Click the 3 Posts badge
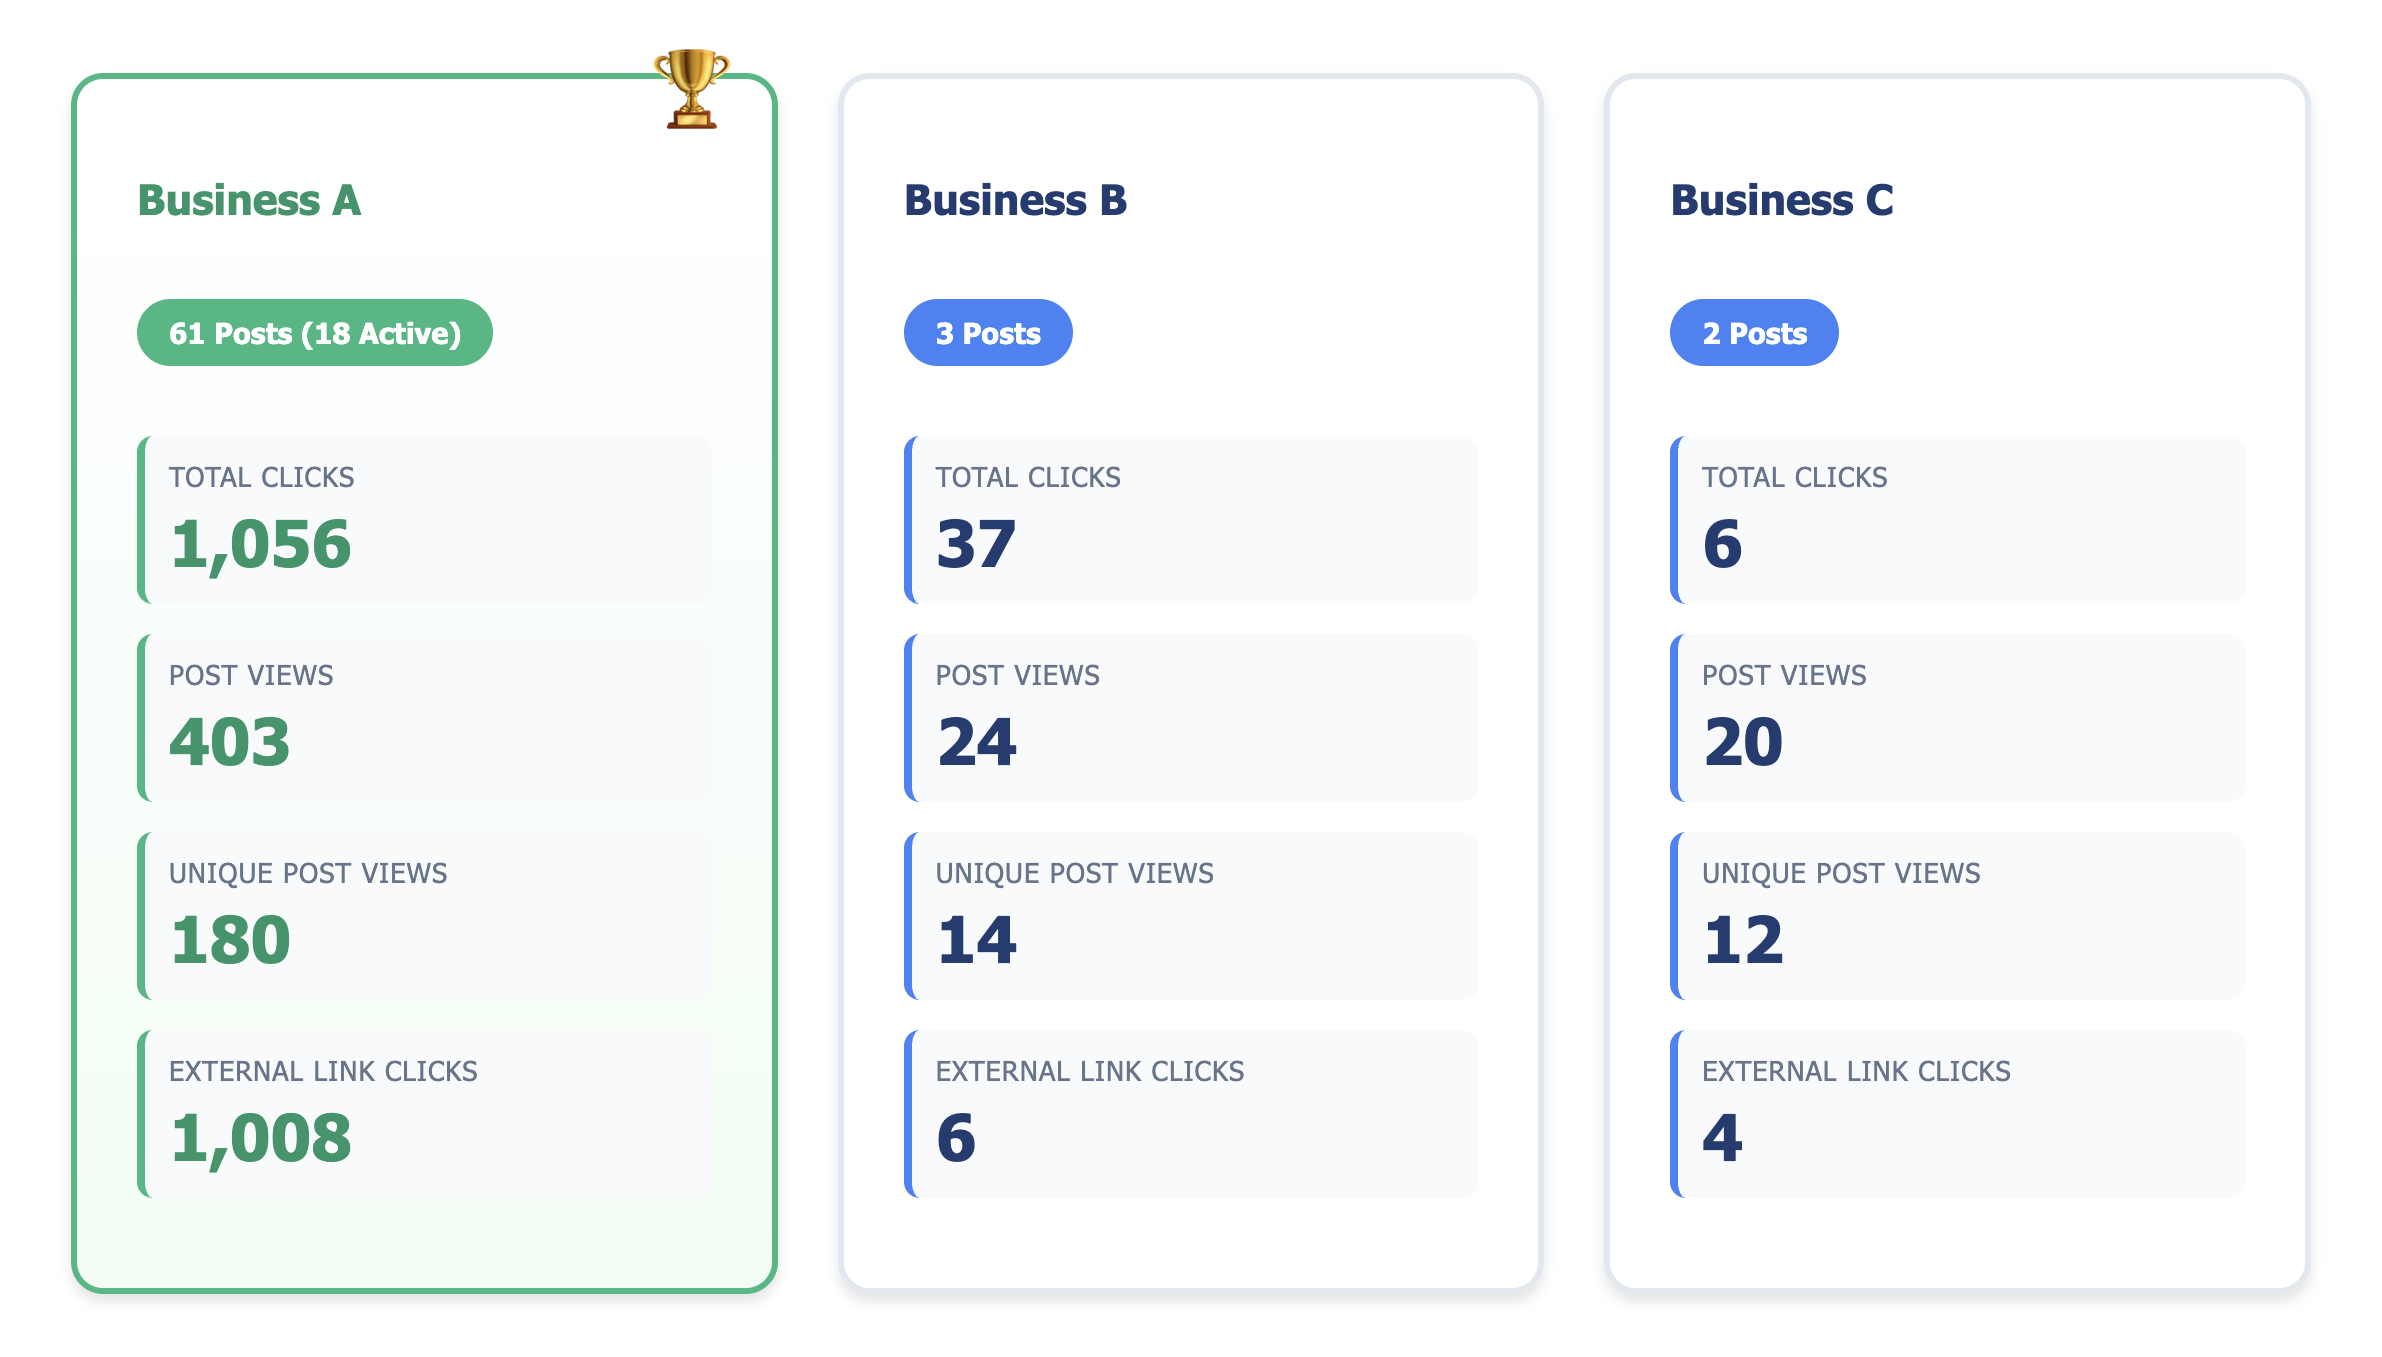2382x1357 pixels. click(988, 333)
